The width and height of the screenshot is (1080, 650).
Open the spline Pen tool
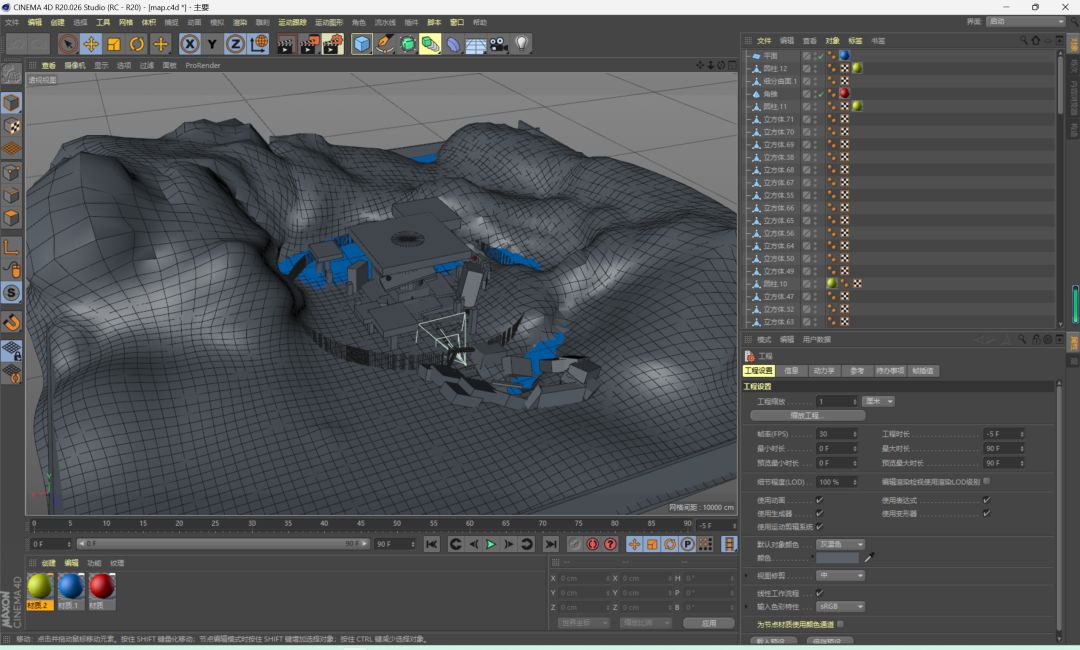coord(385,44)
